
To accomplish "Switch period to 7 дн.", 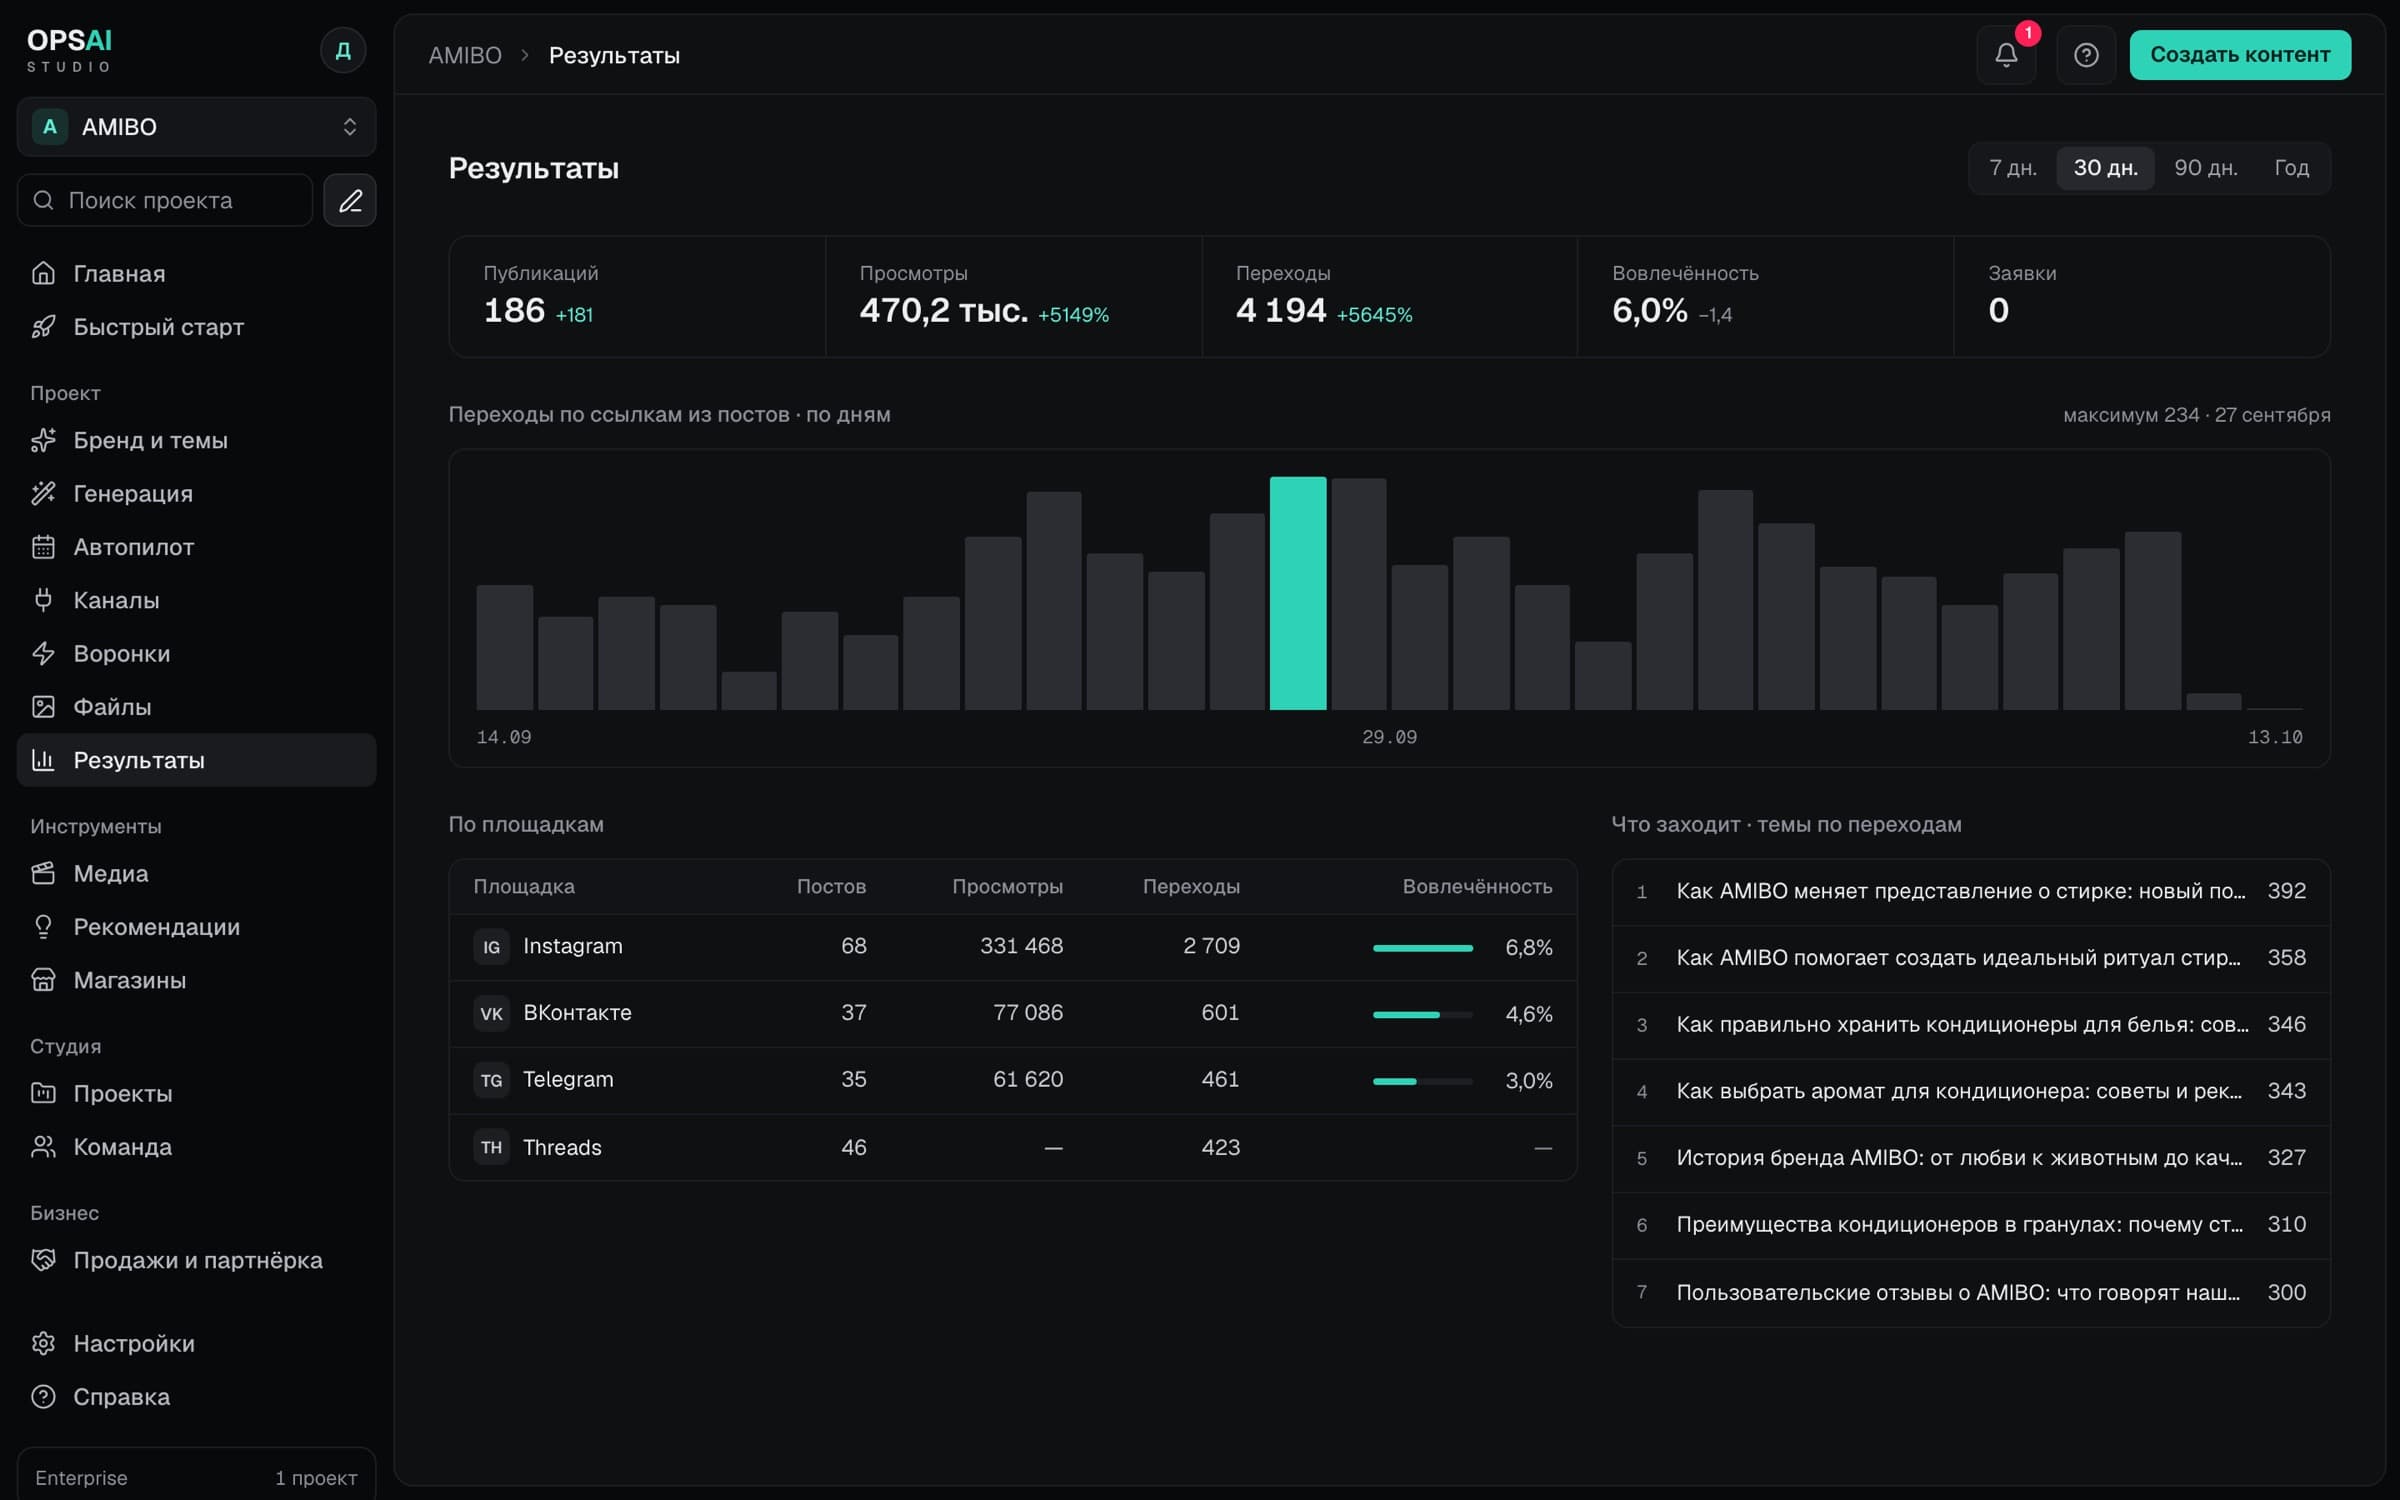I will coord(2013,168).
